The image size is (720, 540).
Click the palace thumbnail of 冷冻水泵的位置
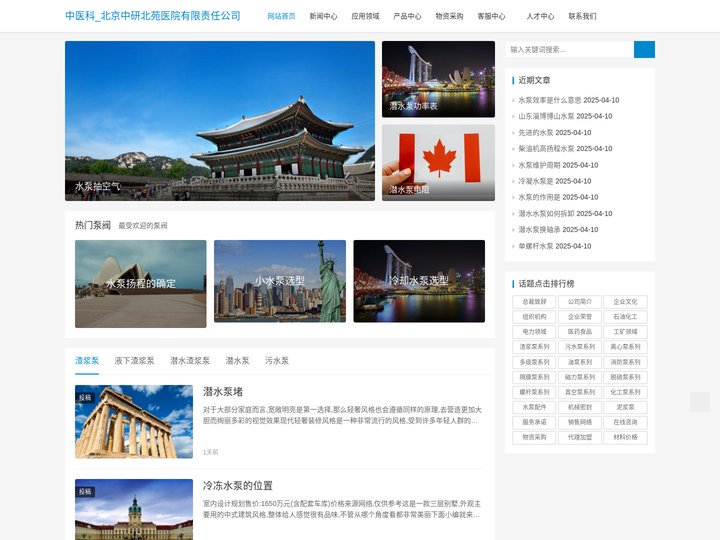click(134, 510)
